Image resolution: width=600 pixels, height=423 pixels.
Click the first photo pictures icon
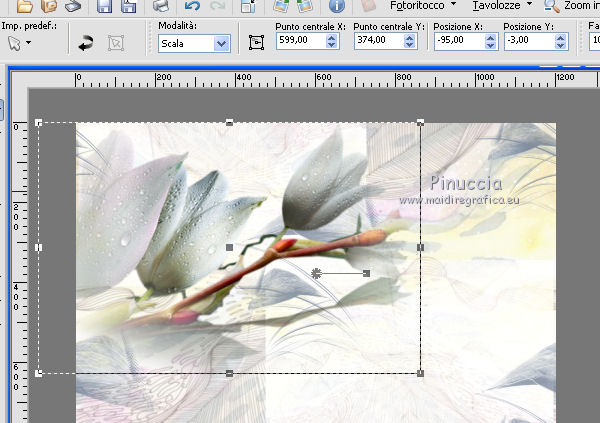(281, 5)
